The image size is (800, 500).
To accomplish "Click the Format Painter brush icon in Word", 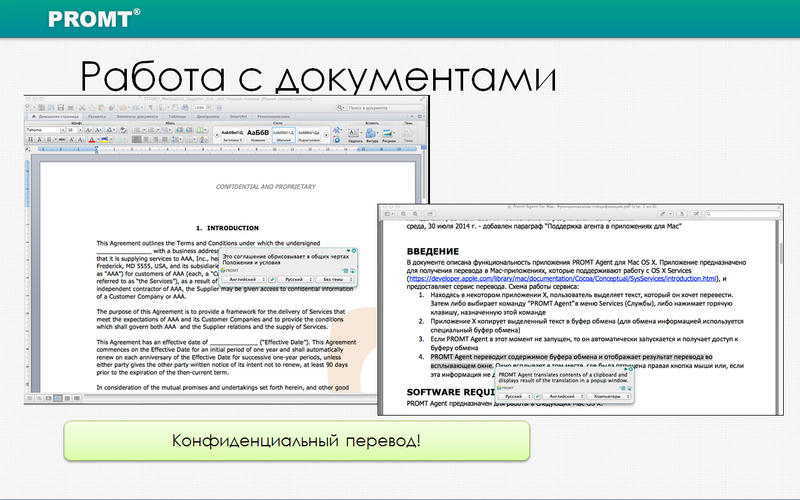I will [x=111, y=108].
